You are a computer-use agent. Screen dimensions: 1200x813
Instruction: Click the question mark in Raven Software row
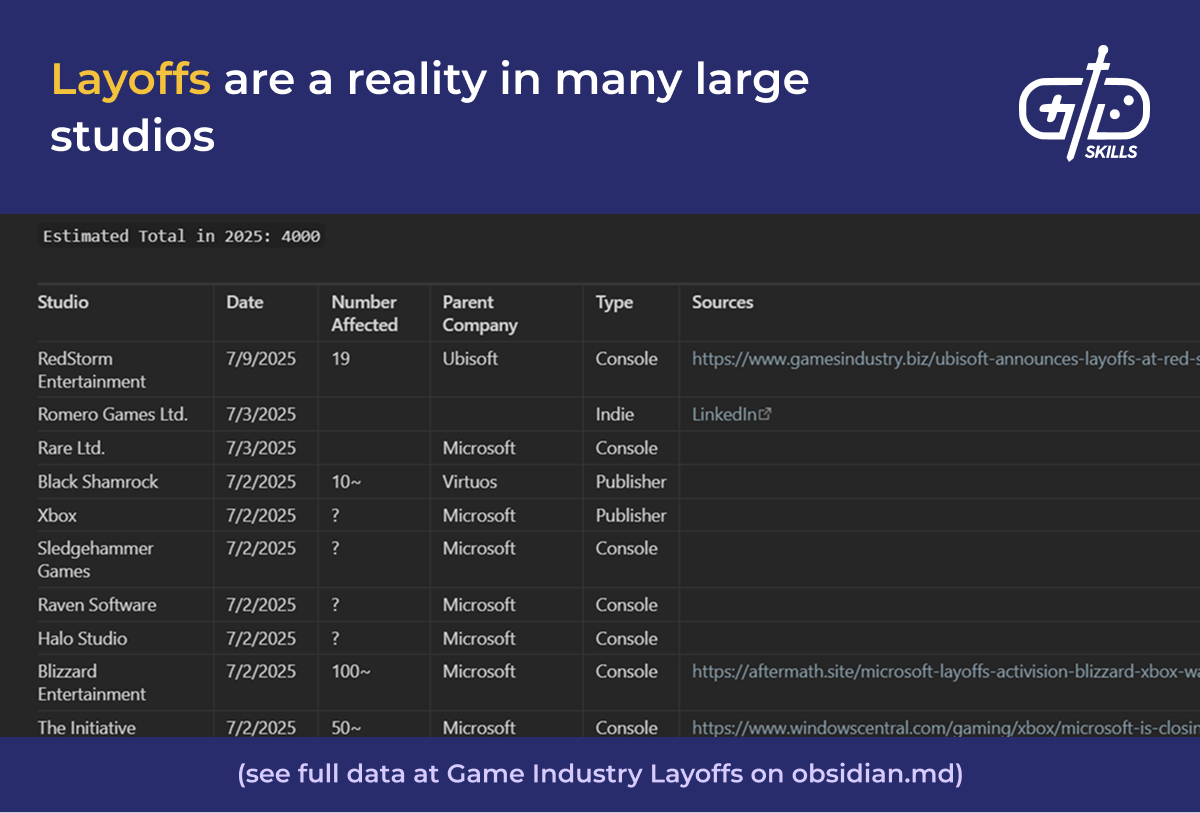(336, 605)
